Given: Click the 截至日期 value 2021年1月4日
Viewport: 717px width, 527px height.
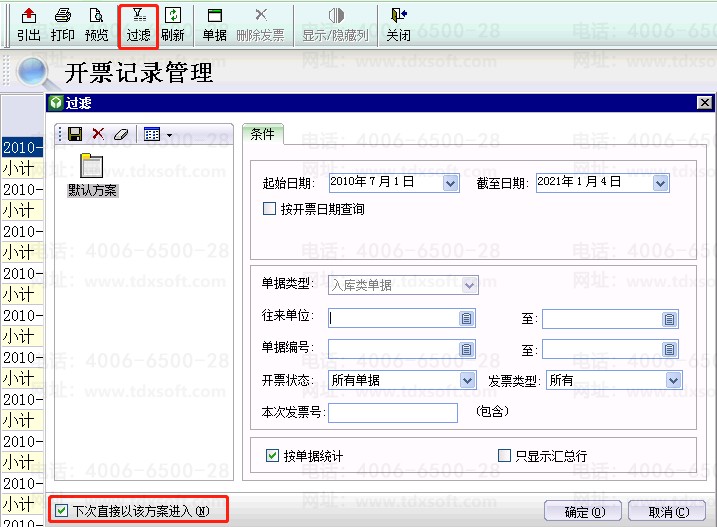Looking at the screenshot, I should 578,182.
